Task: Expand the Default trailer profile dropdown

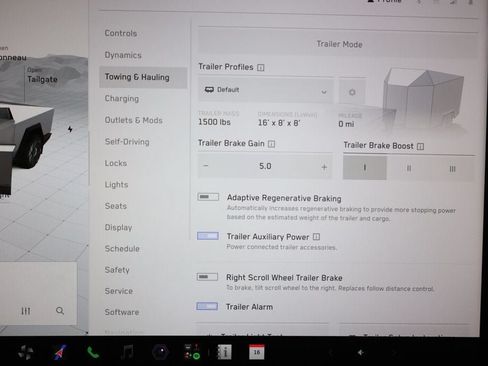Action: (266, 90)
